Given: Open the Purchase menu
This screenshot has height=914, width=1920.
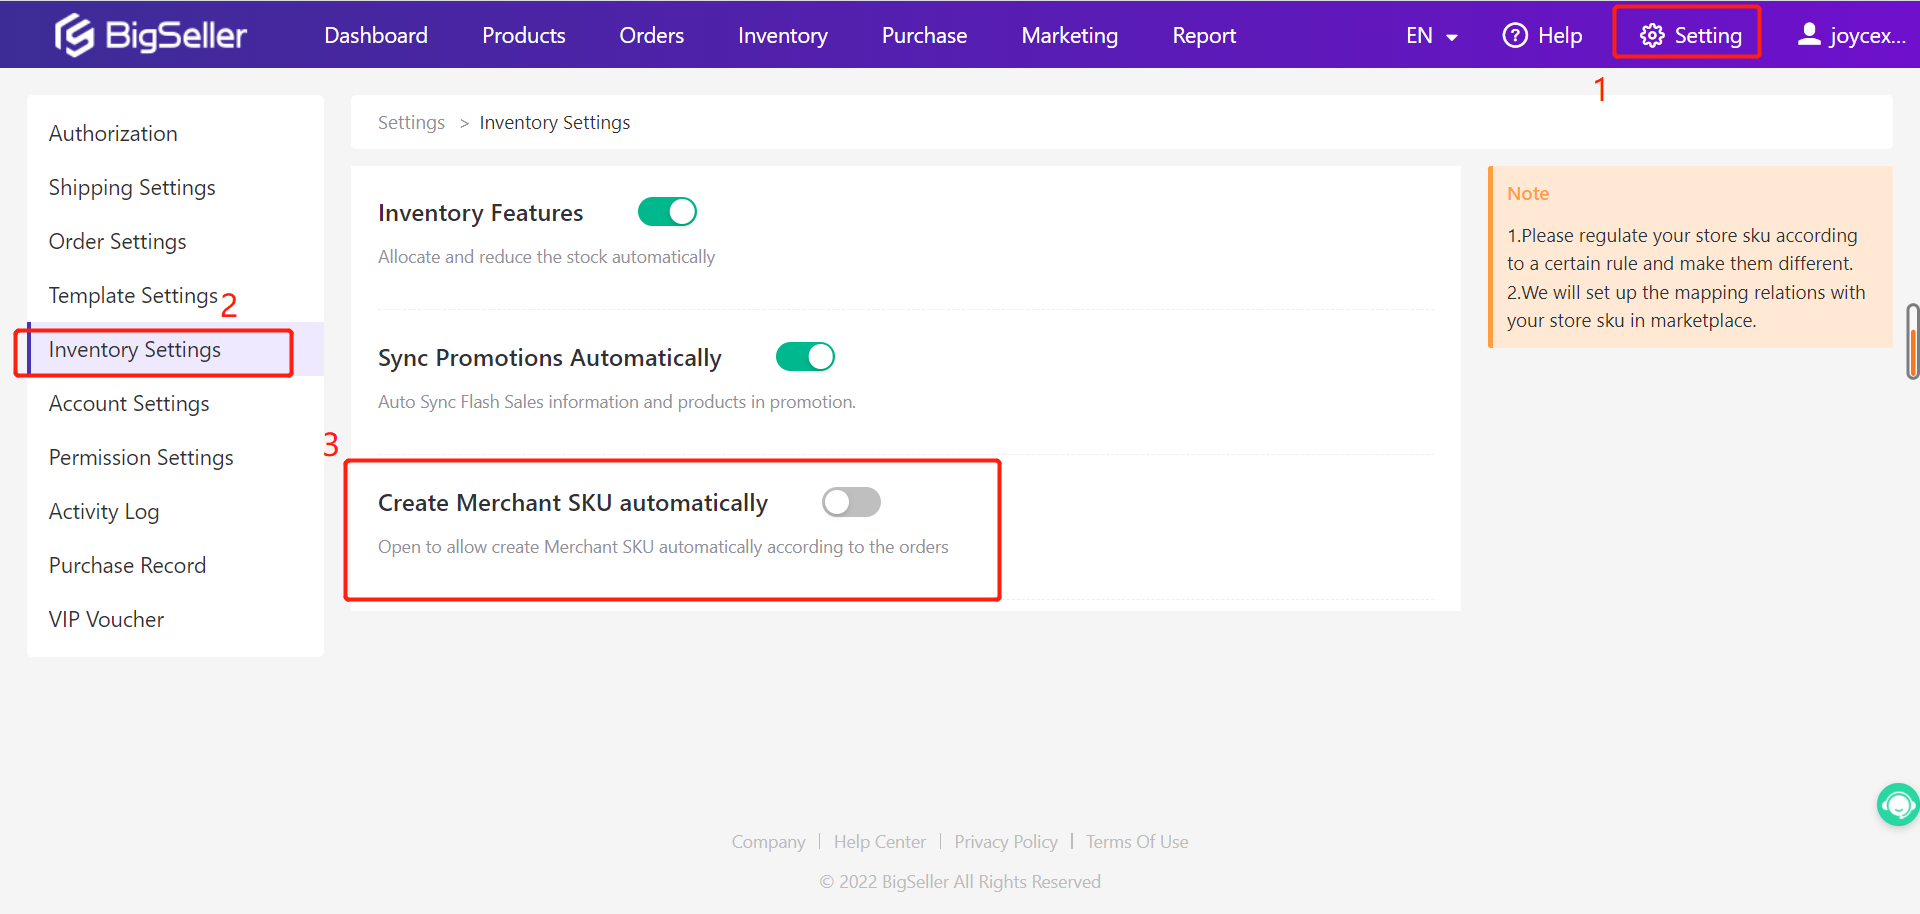Looking at the screenshot, I should point(925,36).
